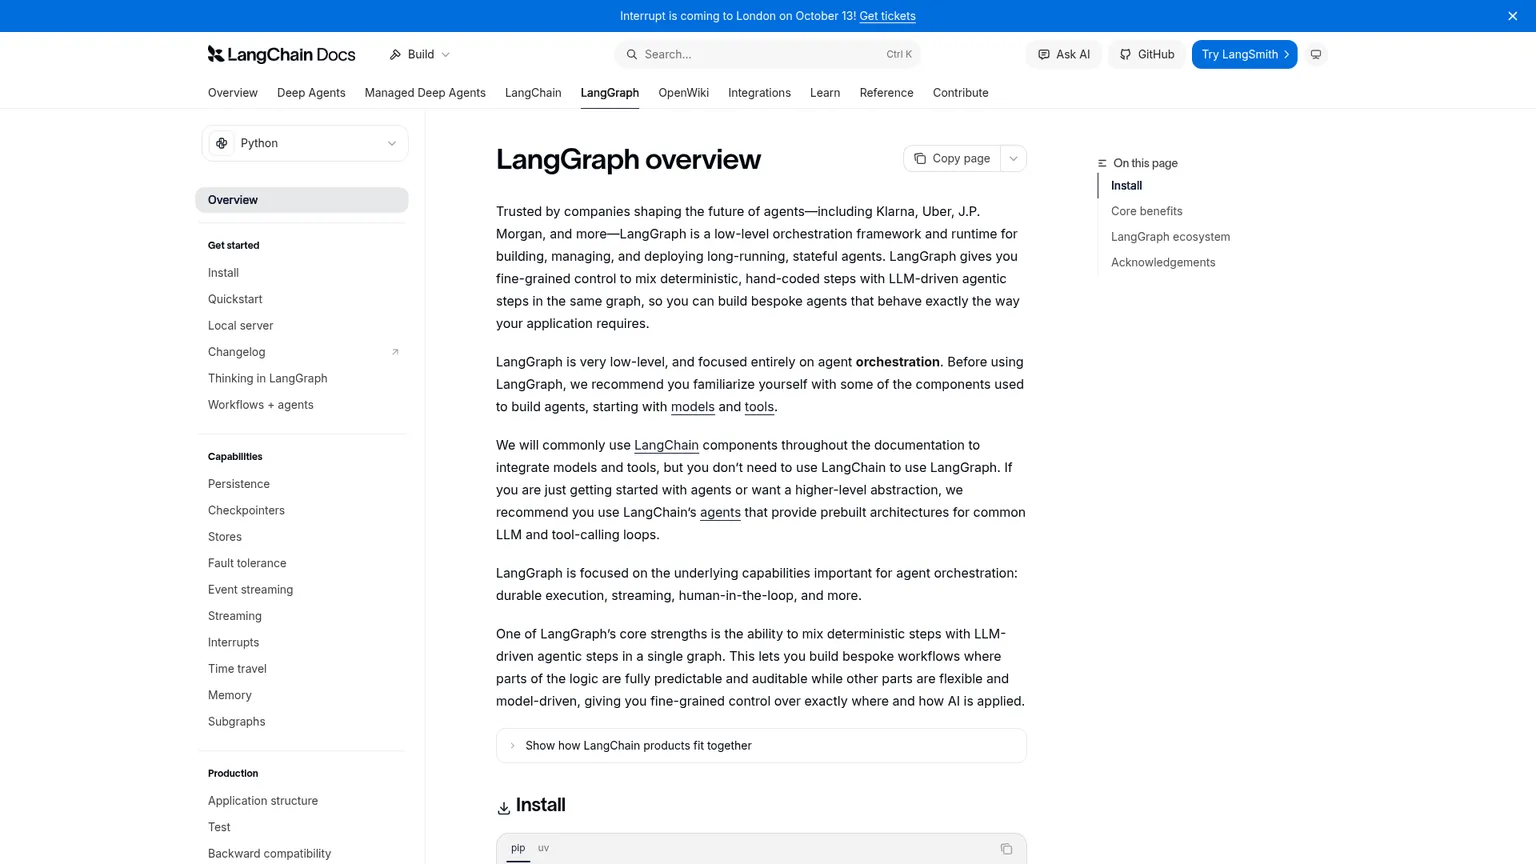Open the Managed Deep Agents tab
The image size is (1536, 864).
click(425, 93)
